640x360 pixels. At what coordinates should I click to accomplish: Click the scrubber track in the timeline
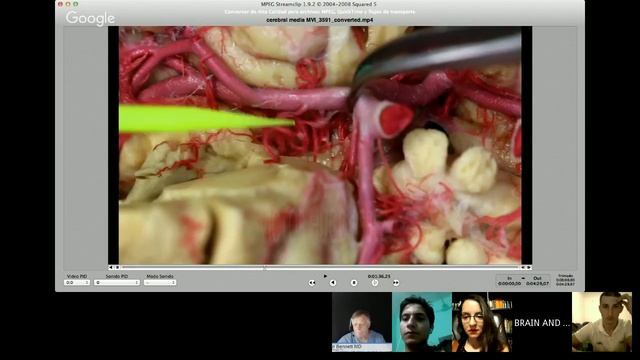pos(320,267)
